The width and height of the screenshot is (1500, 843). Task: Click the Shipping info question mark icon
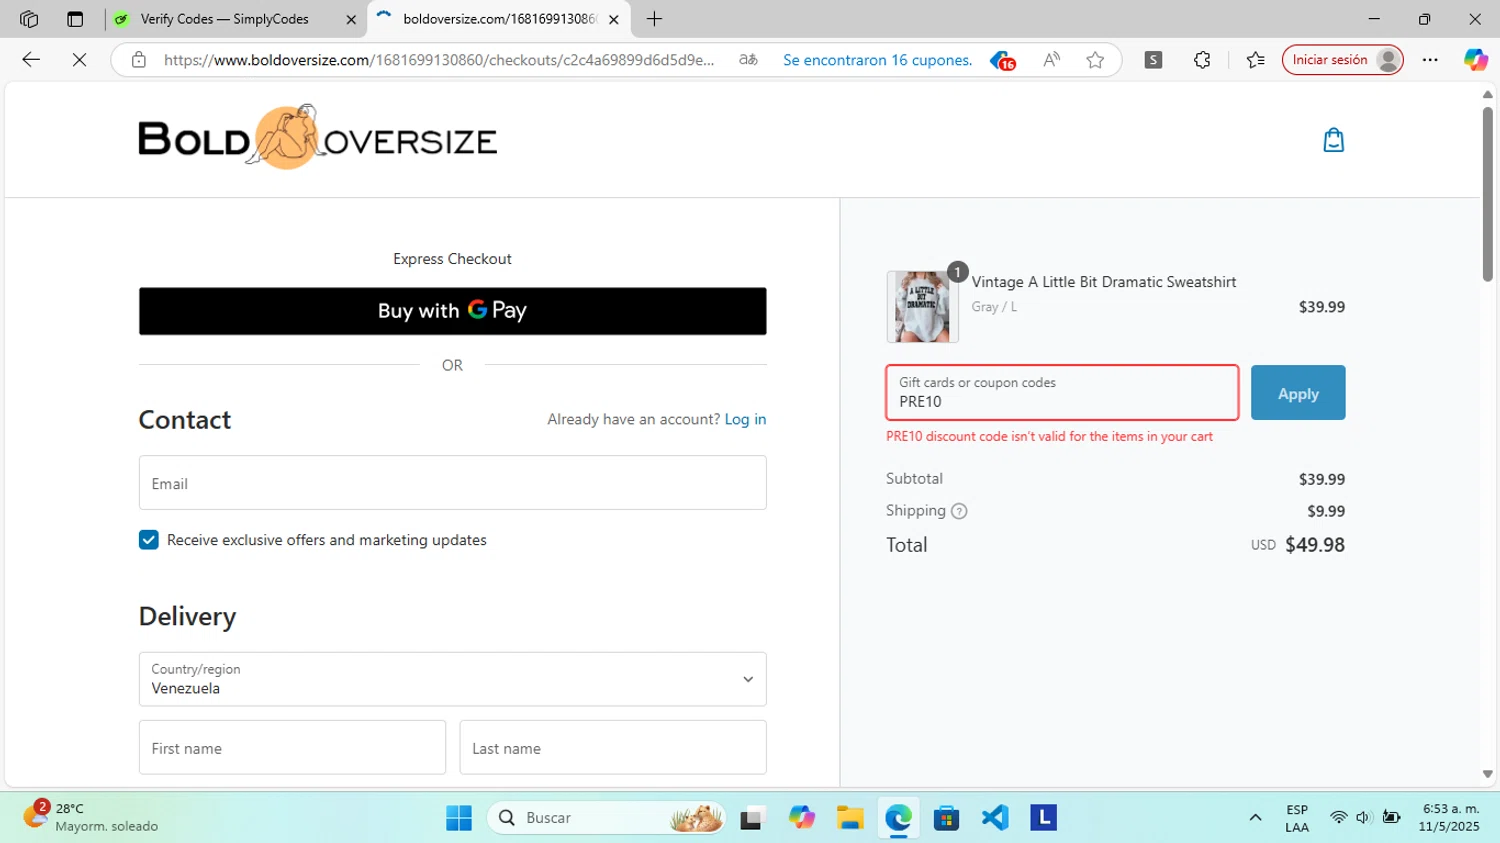[x=959, y=511]
